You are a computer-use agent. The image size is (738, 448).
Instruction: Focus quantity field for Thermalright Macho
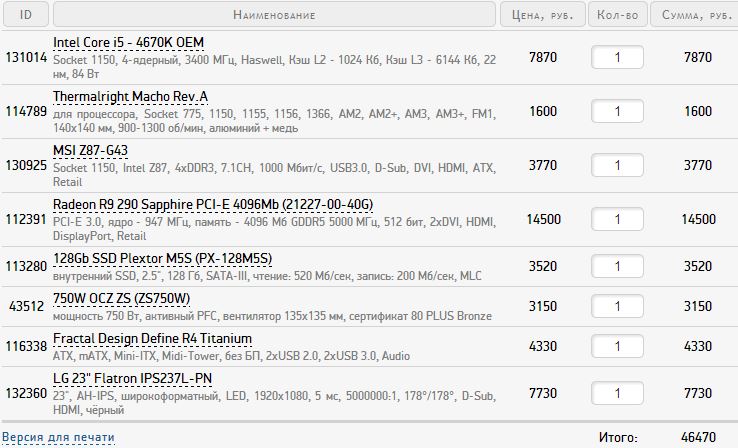(618, 112)
